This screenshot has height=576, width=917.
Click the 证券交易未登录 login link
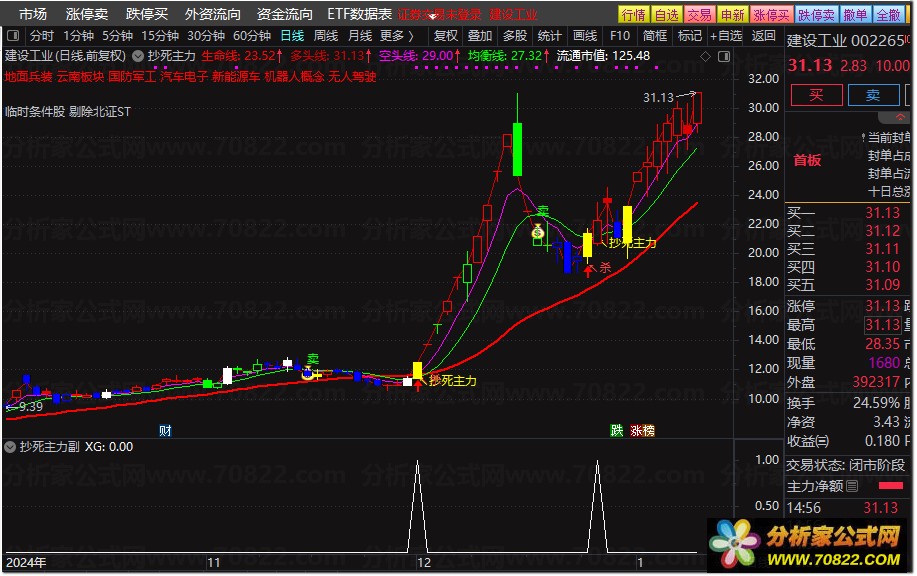pos(439,15)
